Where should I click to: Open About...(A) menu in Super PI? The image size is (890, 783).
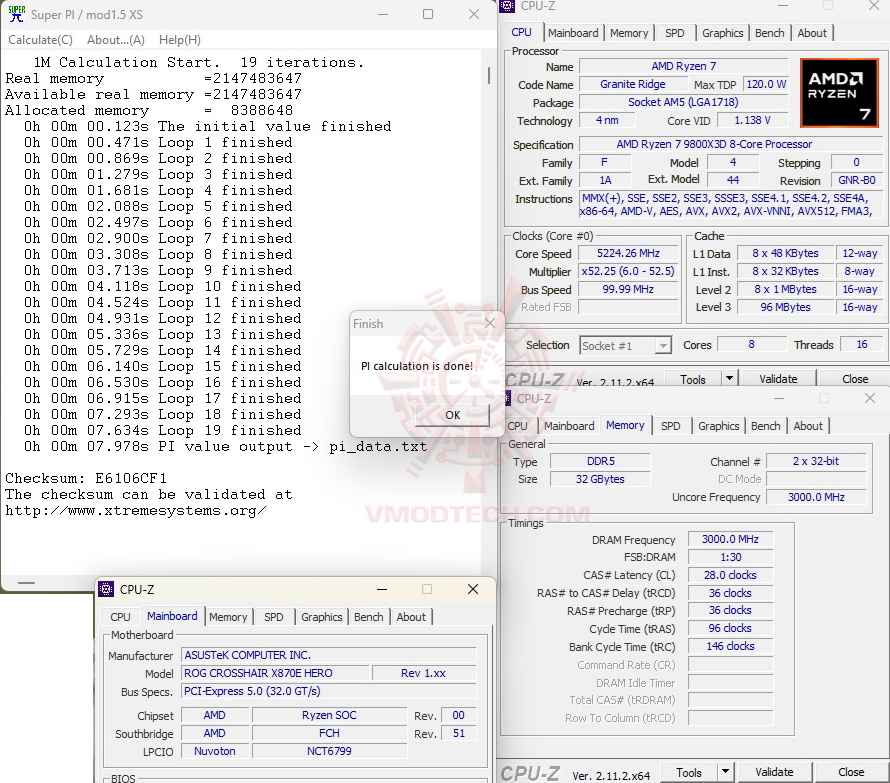[x=116, y=40]
